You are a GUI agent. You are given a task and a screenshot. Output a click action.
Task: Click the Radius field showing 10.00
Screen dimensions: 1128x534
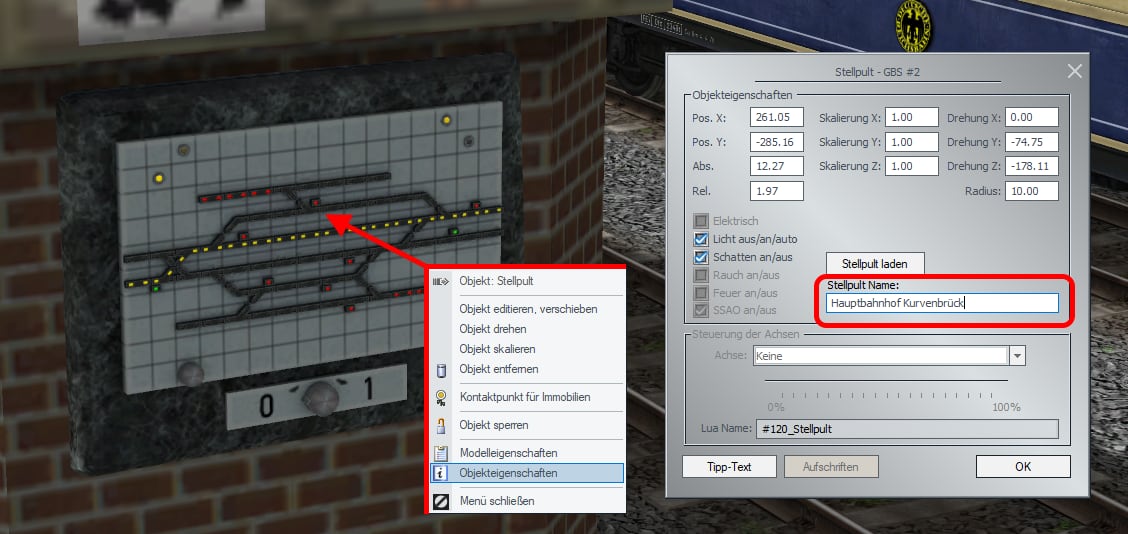point(1032,191)
